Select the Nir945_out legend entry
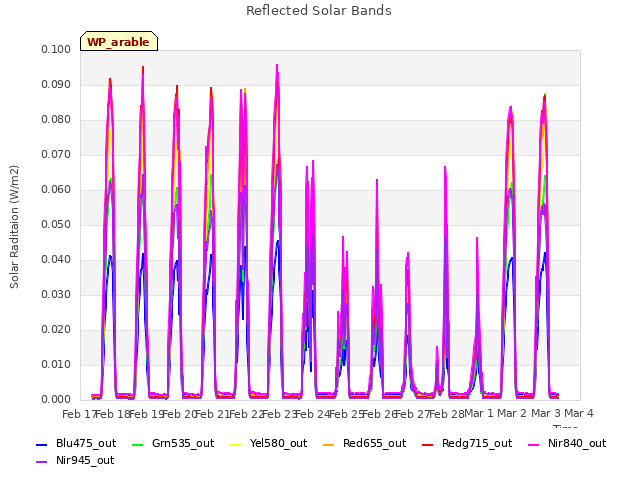 75,460
